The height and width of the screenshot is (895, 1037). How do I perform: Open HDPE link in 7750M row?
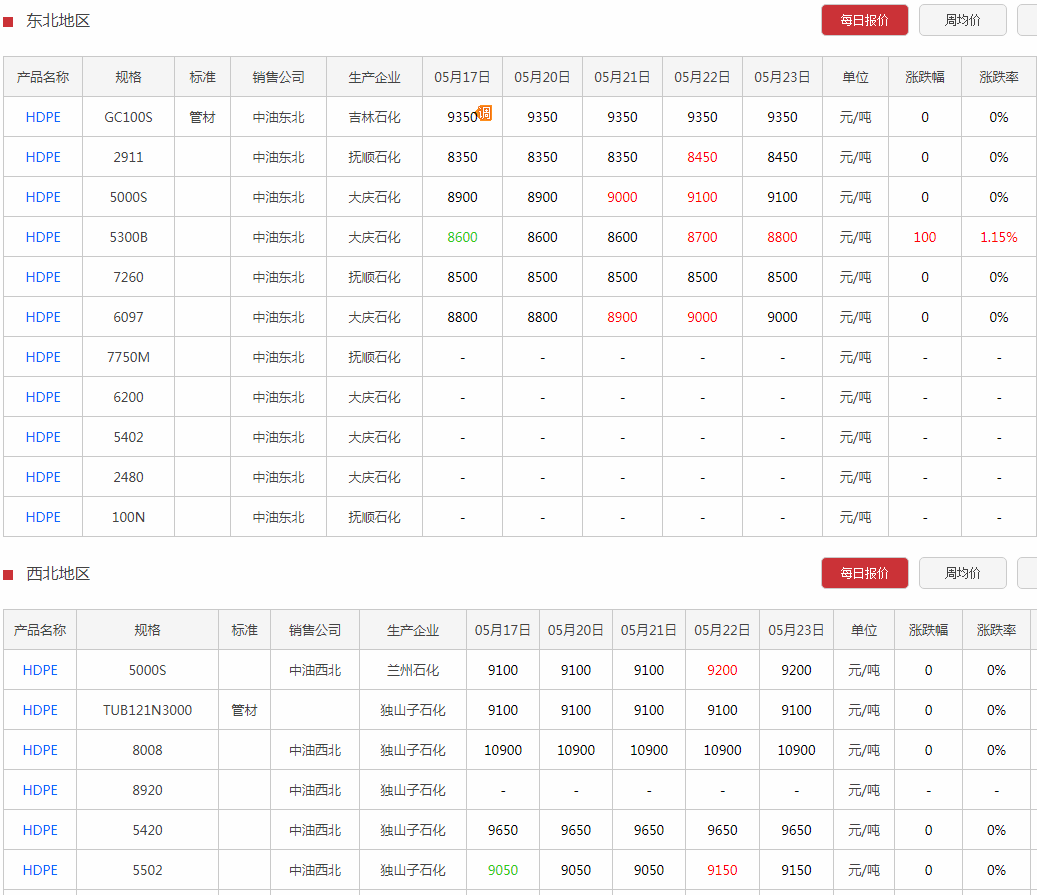[43, 357]
